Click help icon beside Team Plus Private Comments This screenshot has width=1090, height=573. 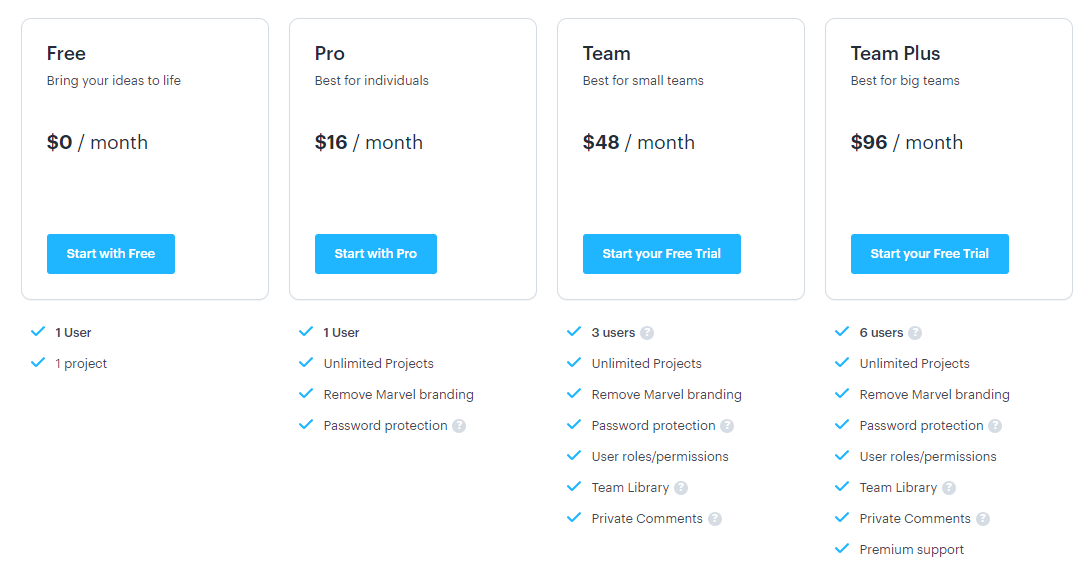click(x=983, y=519)
